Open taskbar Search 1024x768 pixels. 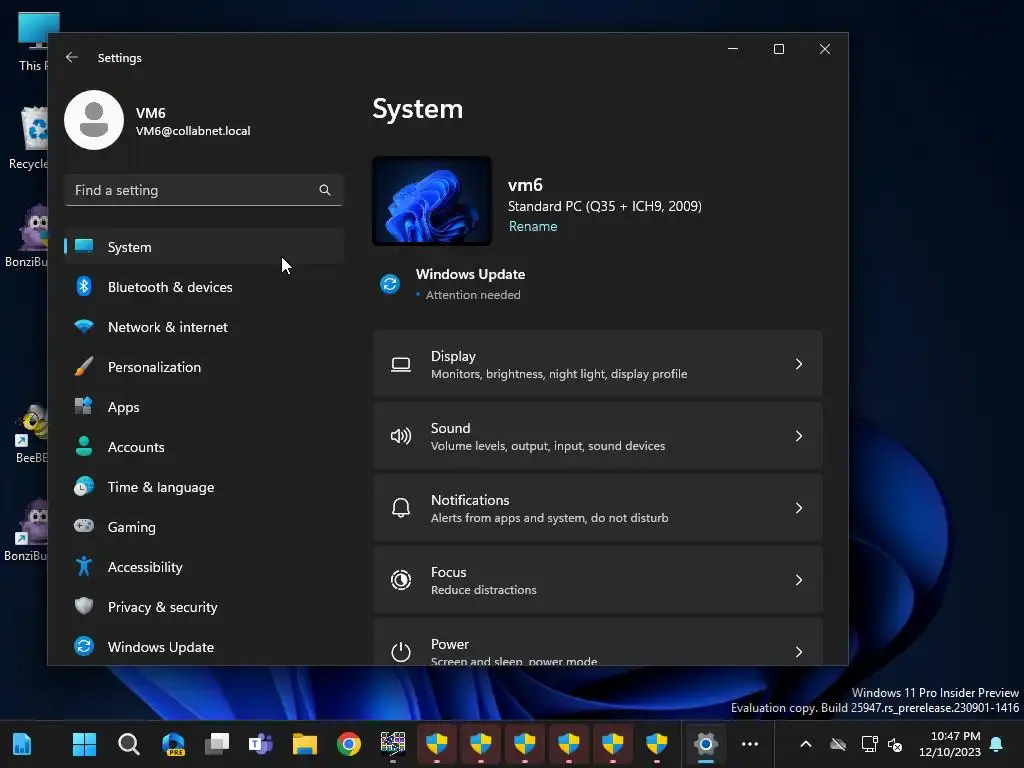point(129,744)
